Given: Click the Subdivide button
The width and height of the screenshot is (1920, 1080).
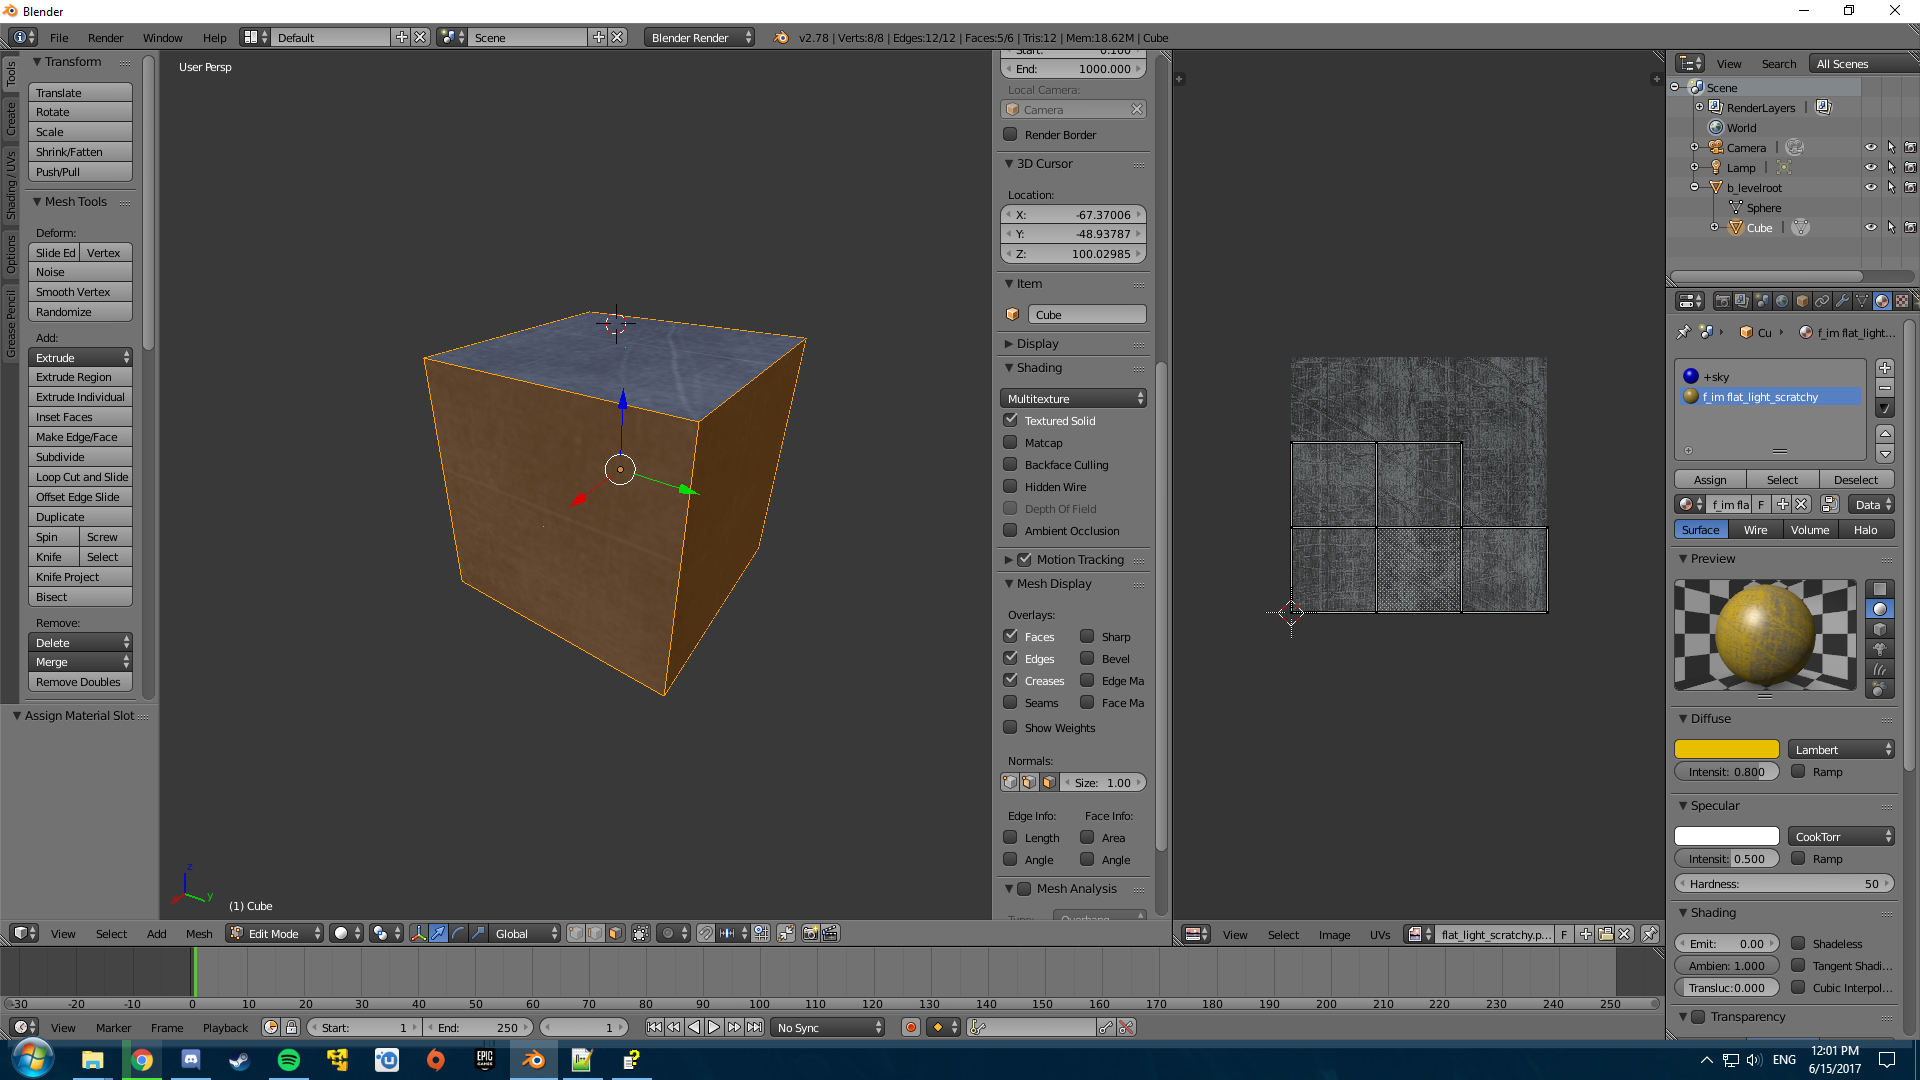Looking at the screenshot, I should pos(80,457).
